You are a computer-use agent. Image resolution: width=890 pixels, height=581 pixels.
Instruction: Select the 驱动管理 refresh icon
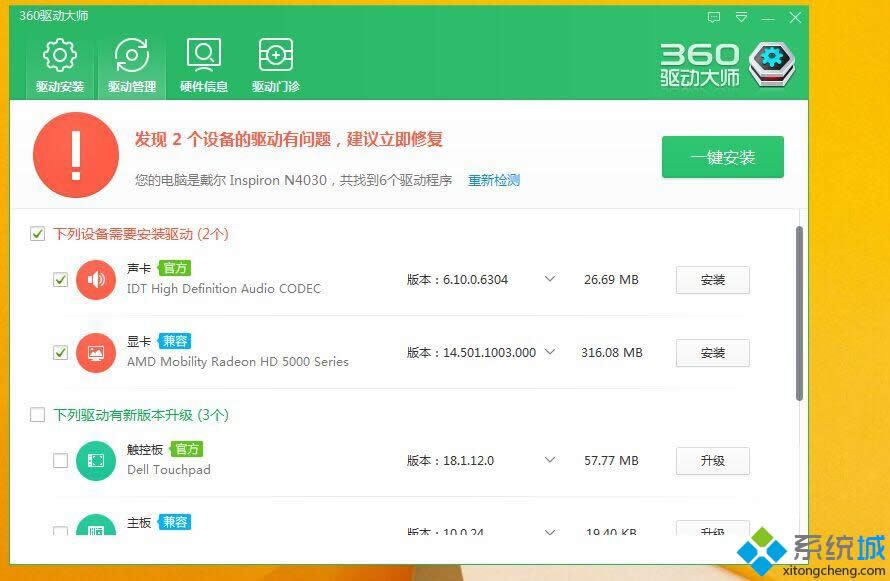(x=132, y=55)
